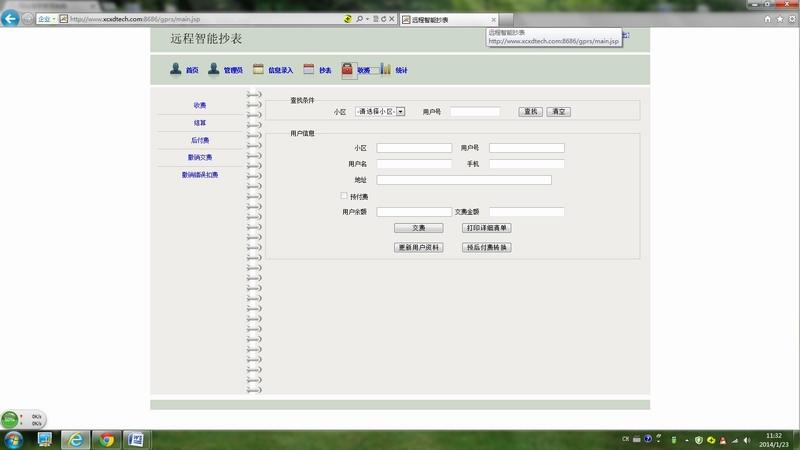Click the 信息录入 calendar icon
The image size is (800, 450).
258,69
